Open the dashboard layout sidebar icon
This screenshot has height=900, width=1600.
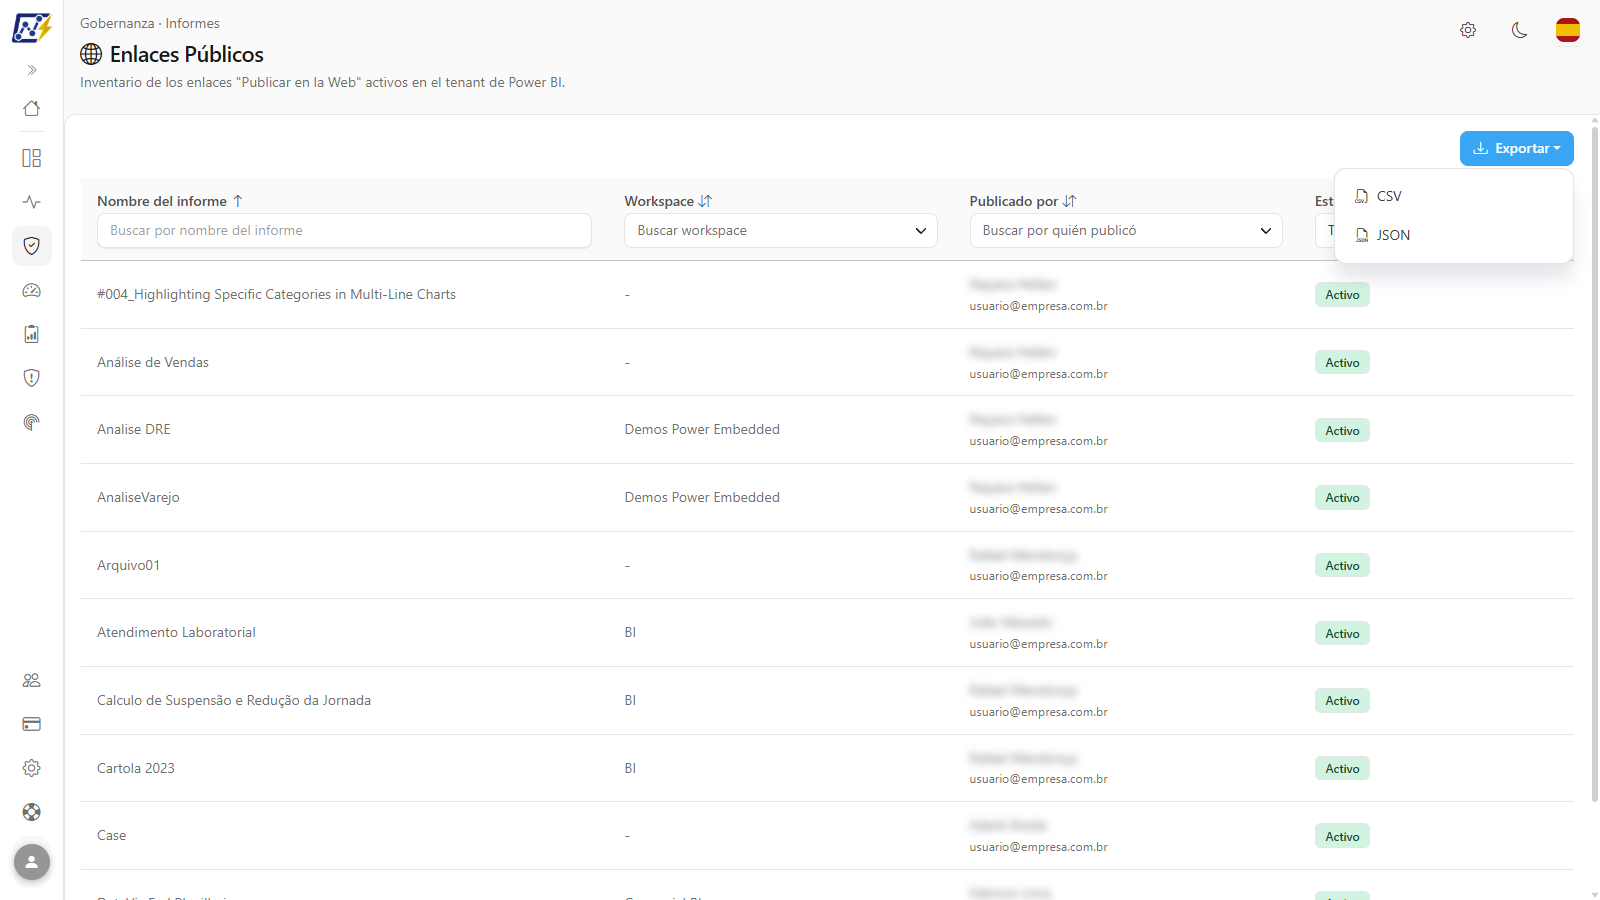point(32,158)
